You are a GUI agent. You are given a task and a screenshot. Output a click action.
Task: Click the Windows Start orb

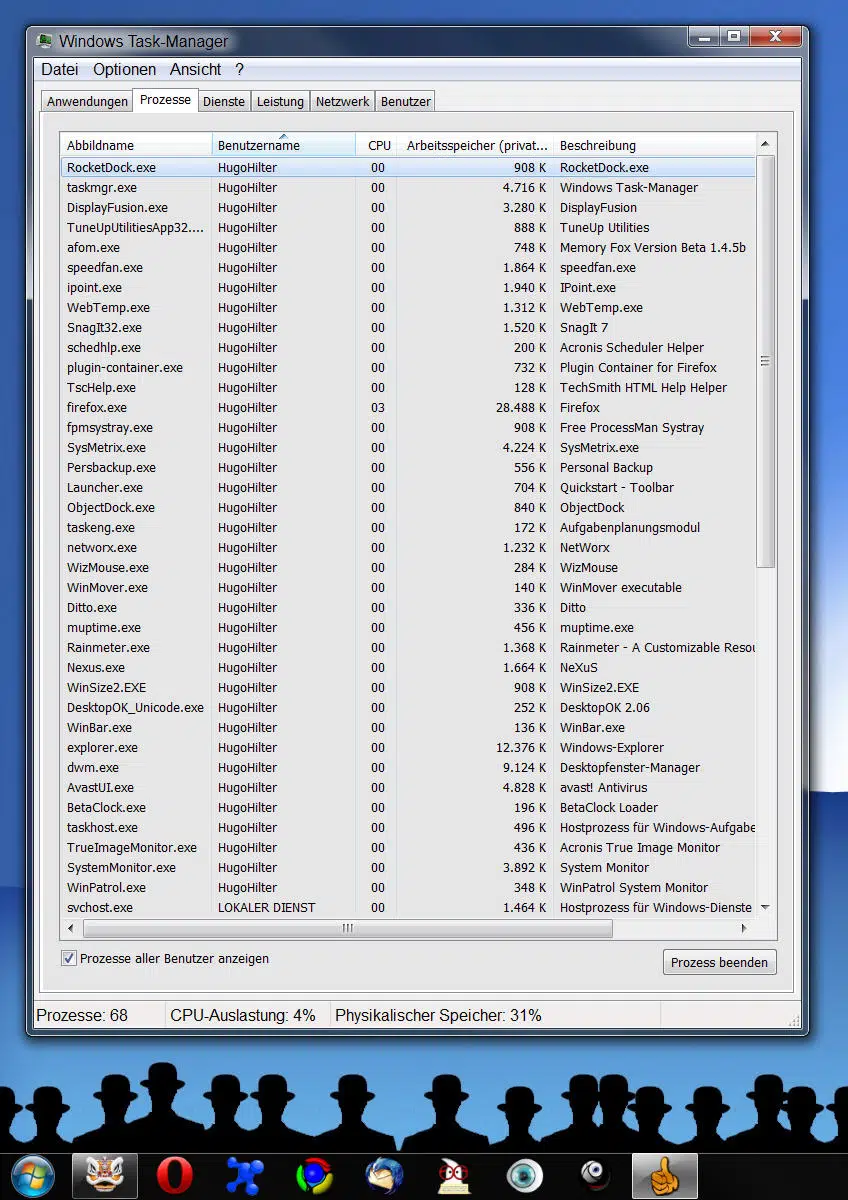click(32, 1175)
